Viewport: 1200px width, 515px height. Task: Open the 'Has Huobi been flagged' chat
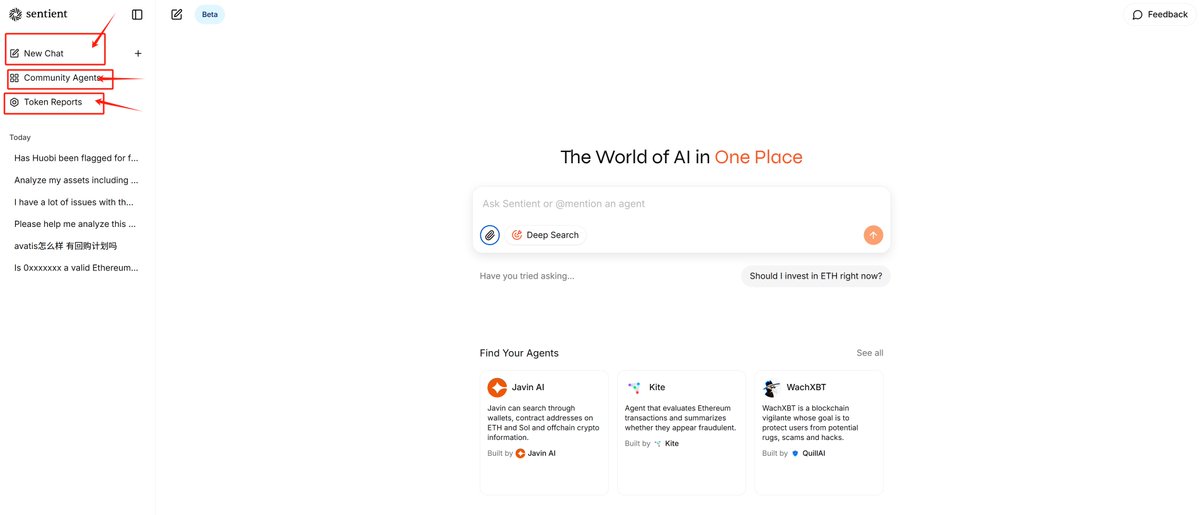point(76,158)
